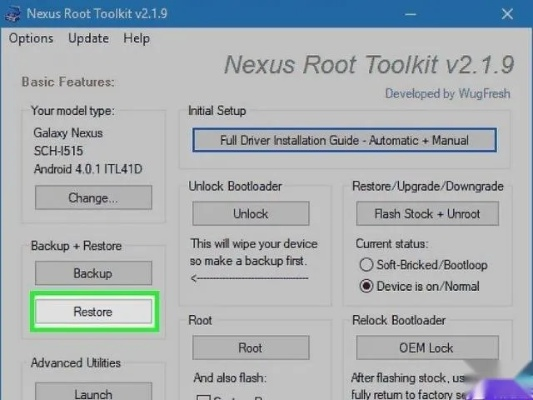Open the Help menu
This screenshot has height=400, width=533.
(136, 38)
